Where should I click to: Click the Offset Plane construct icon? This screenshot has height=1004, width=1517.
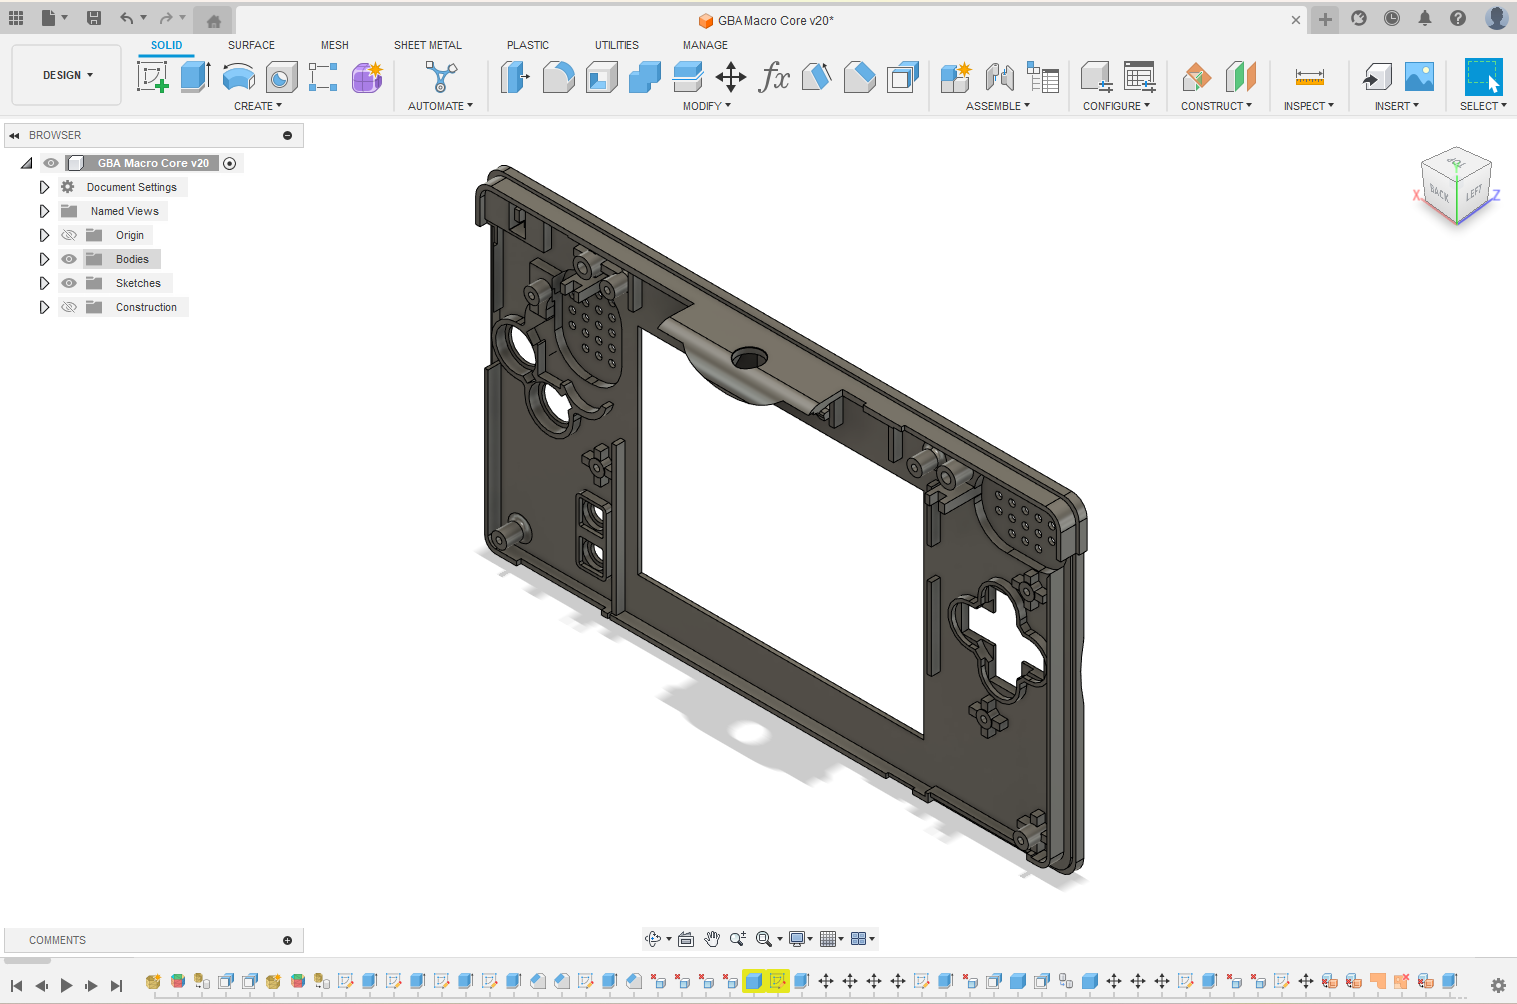[1197, 77]
